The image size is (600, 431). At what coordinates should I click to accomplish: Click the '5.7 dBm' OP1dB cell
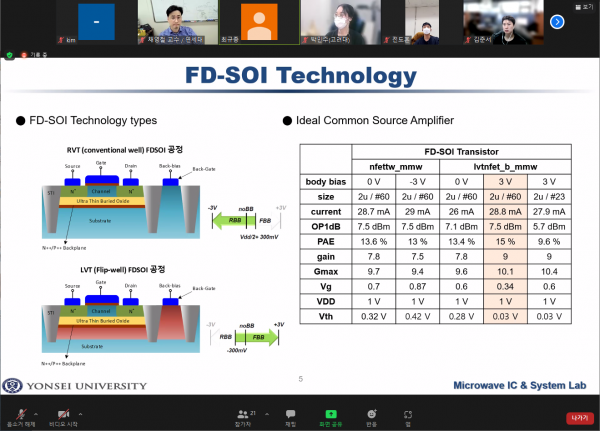[x=549, y=227]
